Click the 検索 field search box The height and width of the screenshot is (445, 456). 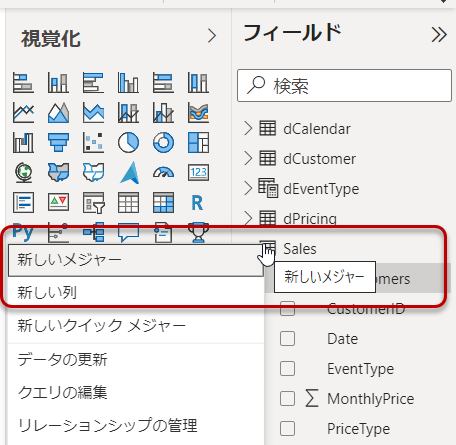coord(344,86)
